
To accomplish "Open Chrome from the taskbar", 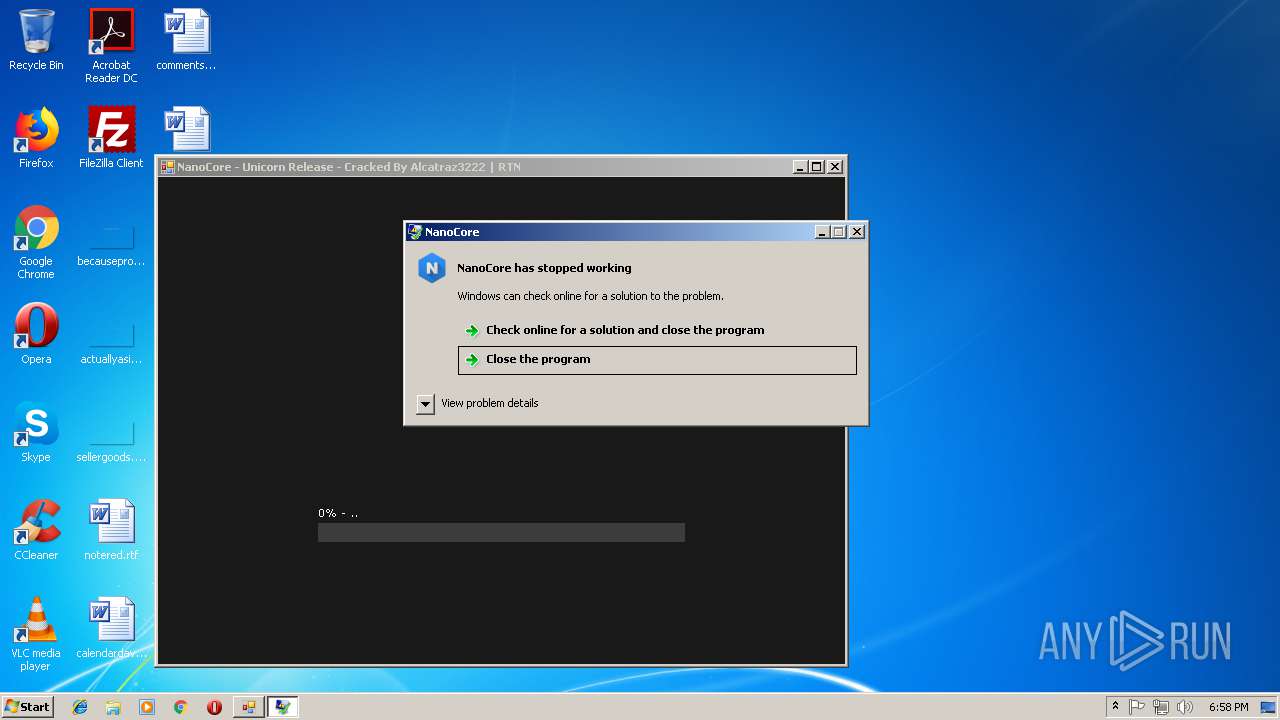I will tap(180, 707).
